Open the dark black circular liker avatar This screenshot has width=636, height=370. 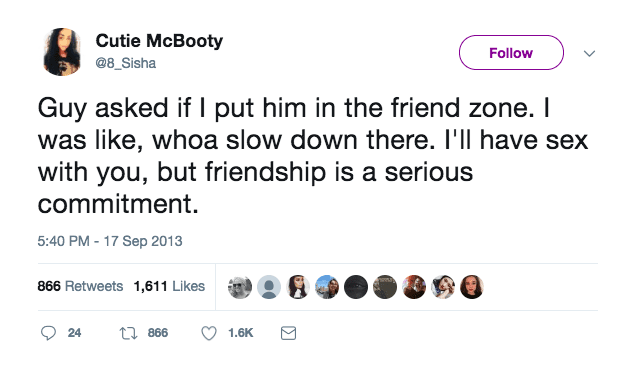tap(356, 287)
